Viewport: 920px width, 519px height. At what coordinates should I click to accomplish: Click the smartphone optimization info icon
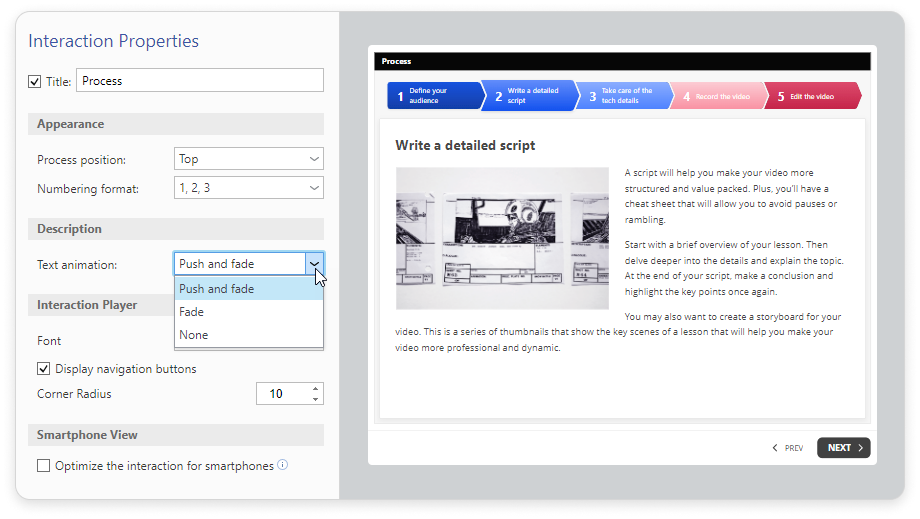pos(282,465)
